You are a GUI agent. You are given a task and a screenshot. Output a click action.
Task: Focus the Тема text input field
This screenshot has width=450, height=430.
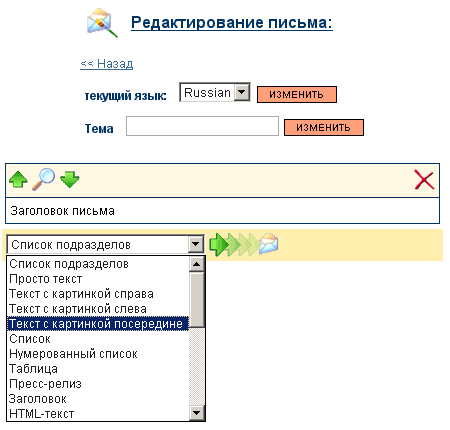(x=202, y=126)
